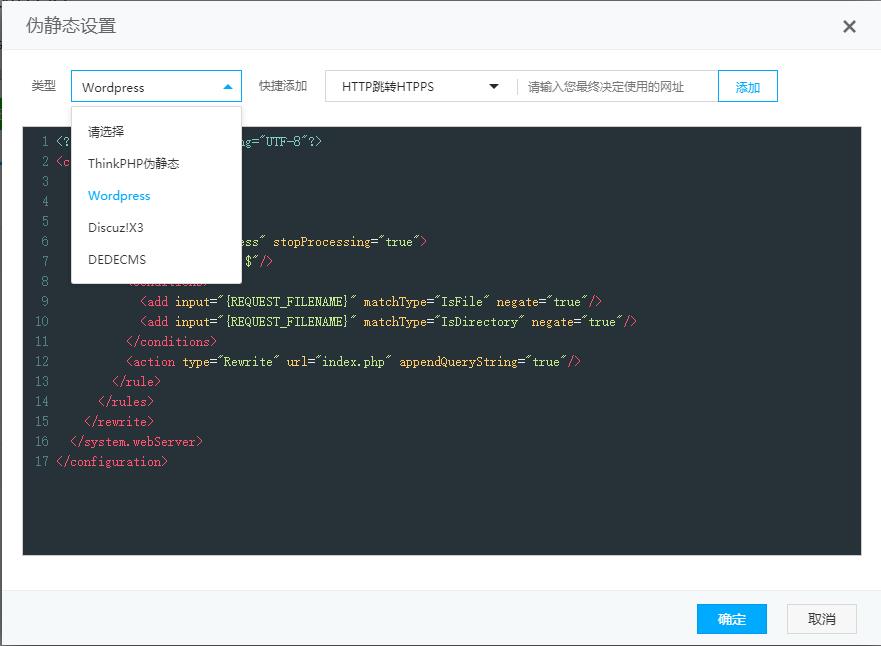881x646 pixels.
Task: Place cursor on the action Rewrite line
Action: click(x=352, y=361)
